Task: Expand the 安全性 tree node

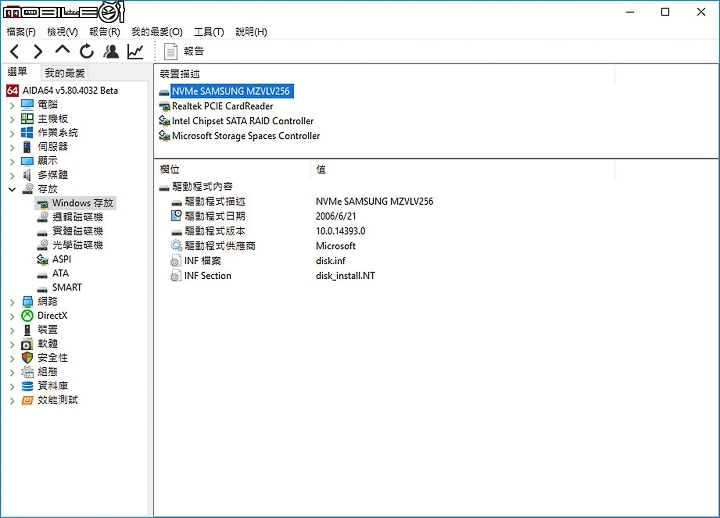Action: pyautogui.click(x=12, y=359)
